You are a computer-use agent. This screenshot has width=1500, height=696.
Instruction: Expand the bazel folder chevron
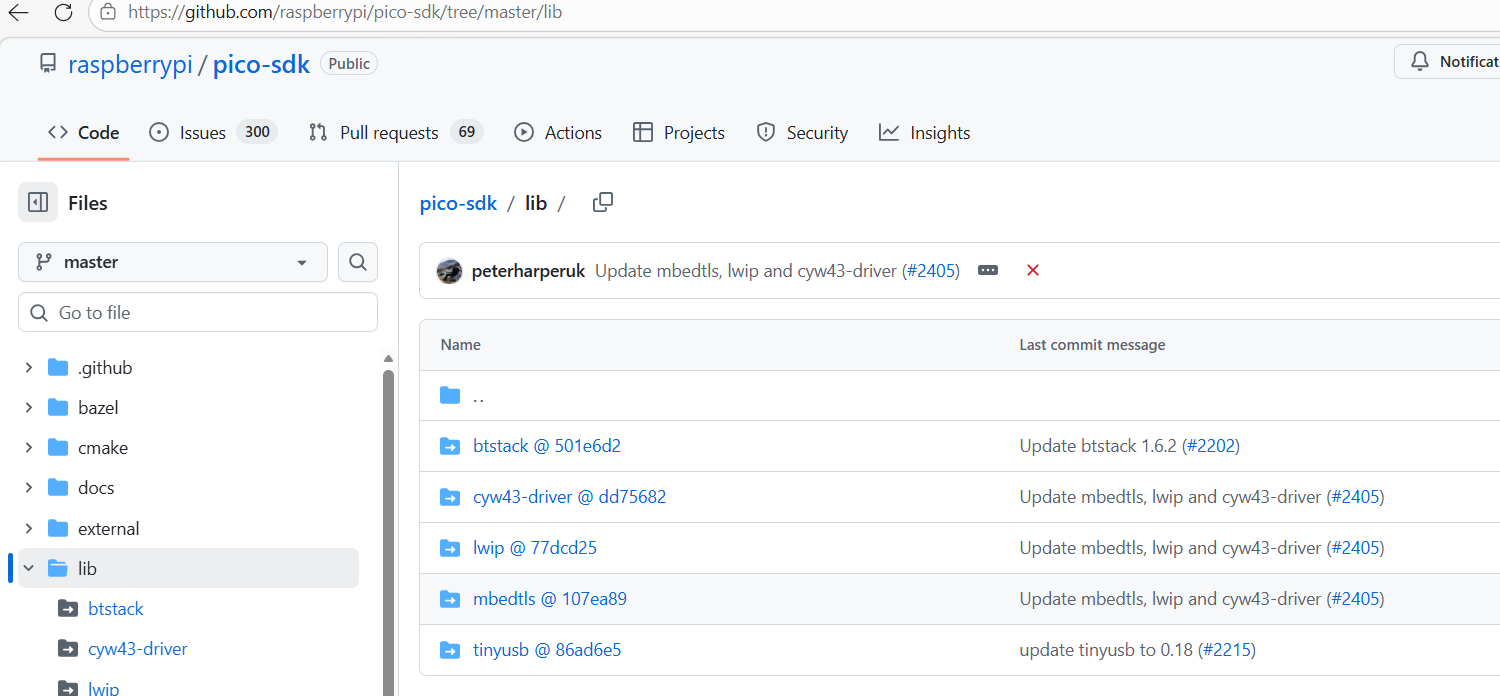[29, 408]
